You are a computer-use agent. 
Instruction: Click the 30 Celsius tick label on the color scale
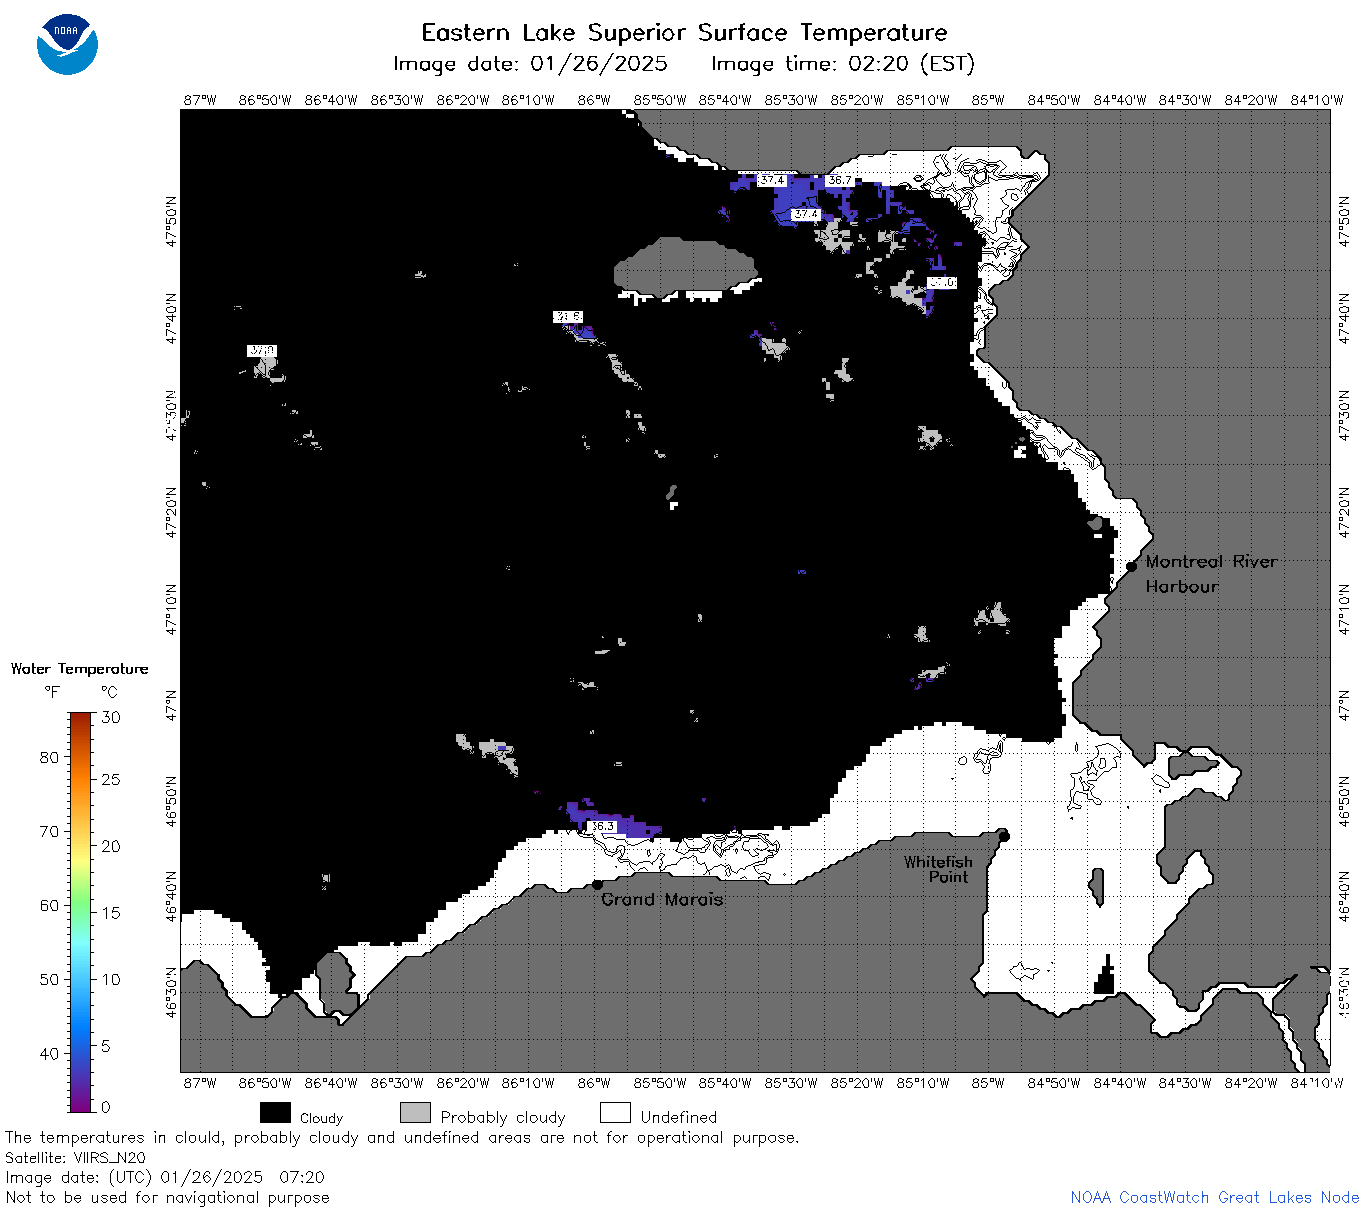[x=111, y=717]
